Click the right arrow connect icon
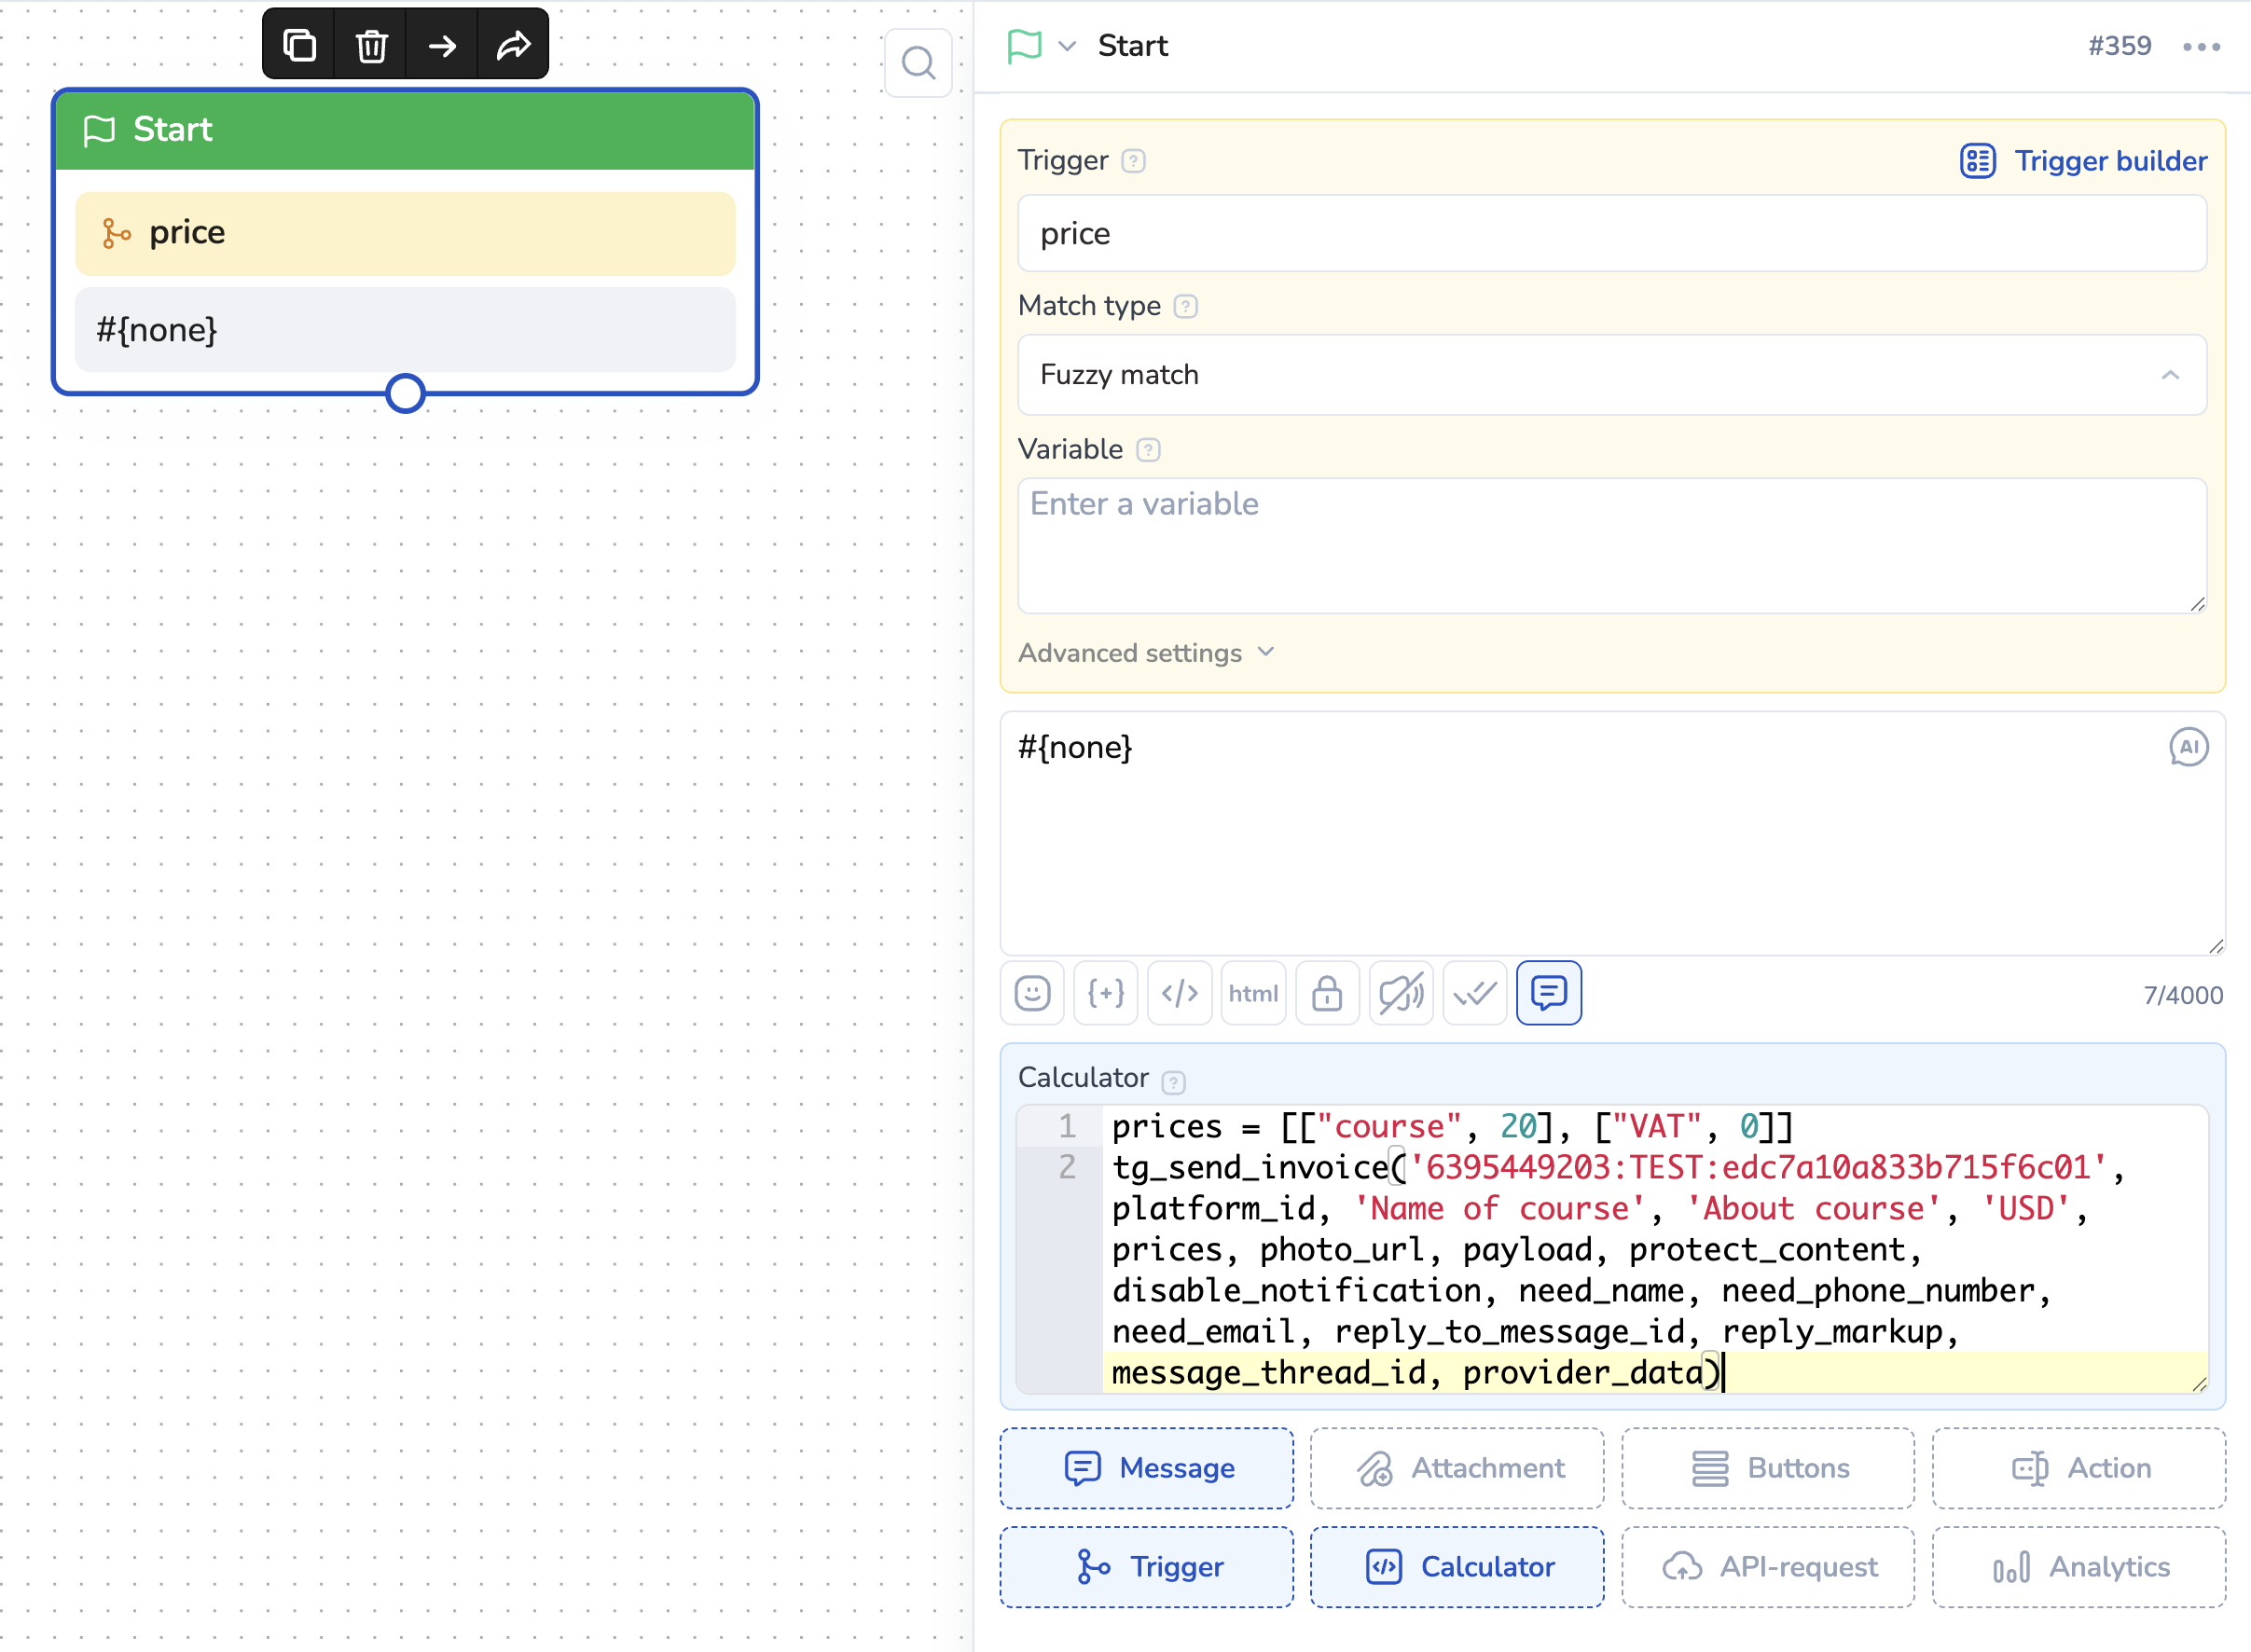Image resolution: width=2251 pixels, height=1652 pixels. click(442, 45)
